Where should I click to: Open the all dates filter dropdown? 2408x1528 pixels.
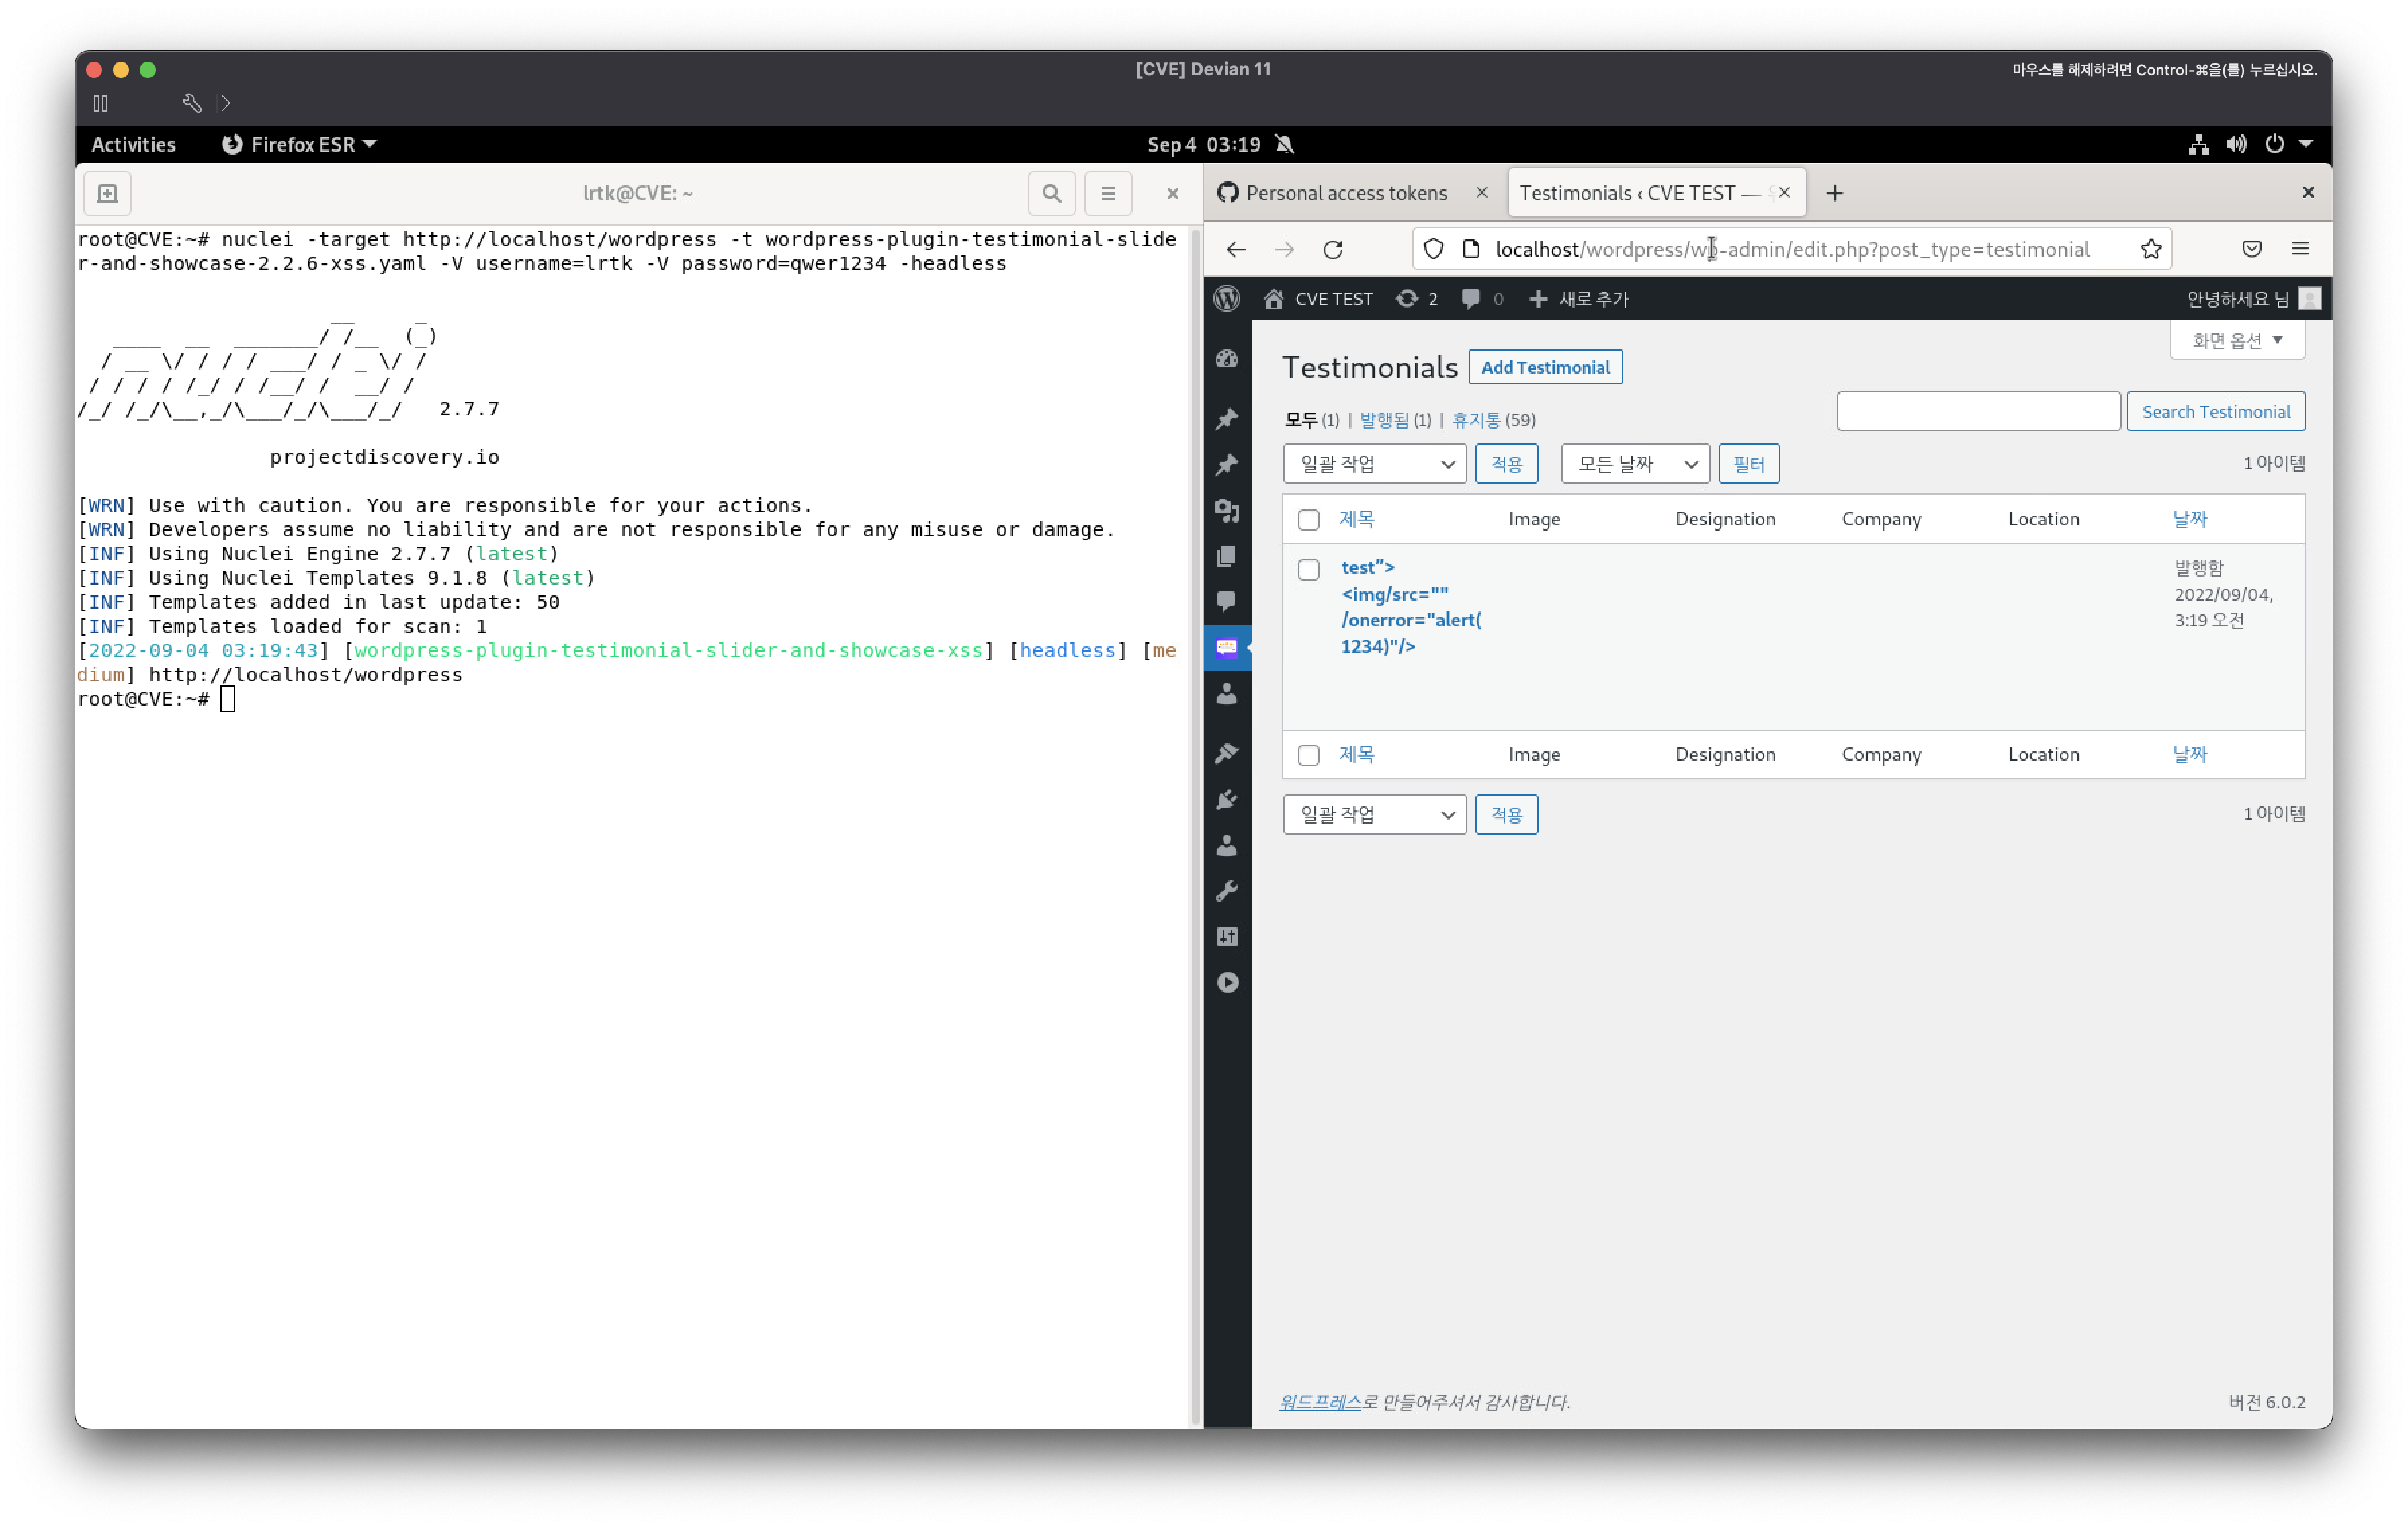tap(1634, 464)
